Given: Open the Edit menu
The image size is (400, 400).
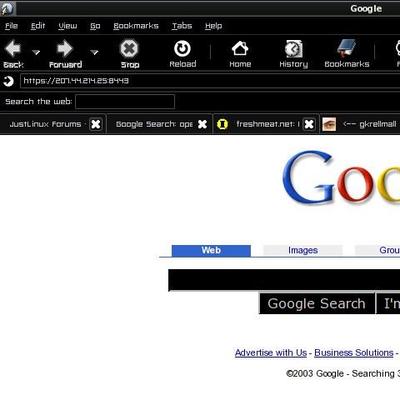Looking at the screenshot, I should coord(38,26).
